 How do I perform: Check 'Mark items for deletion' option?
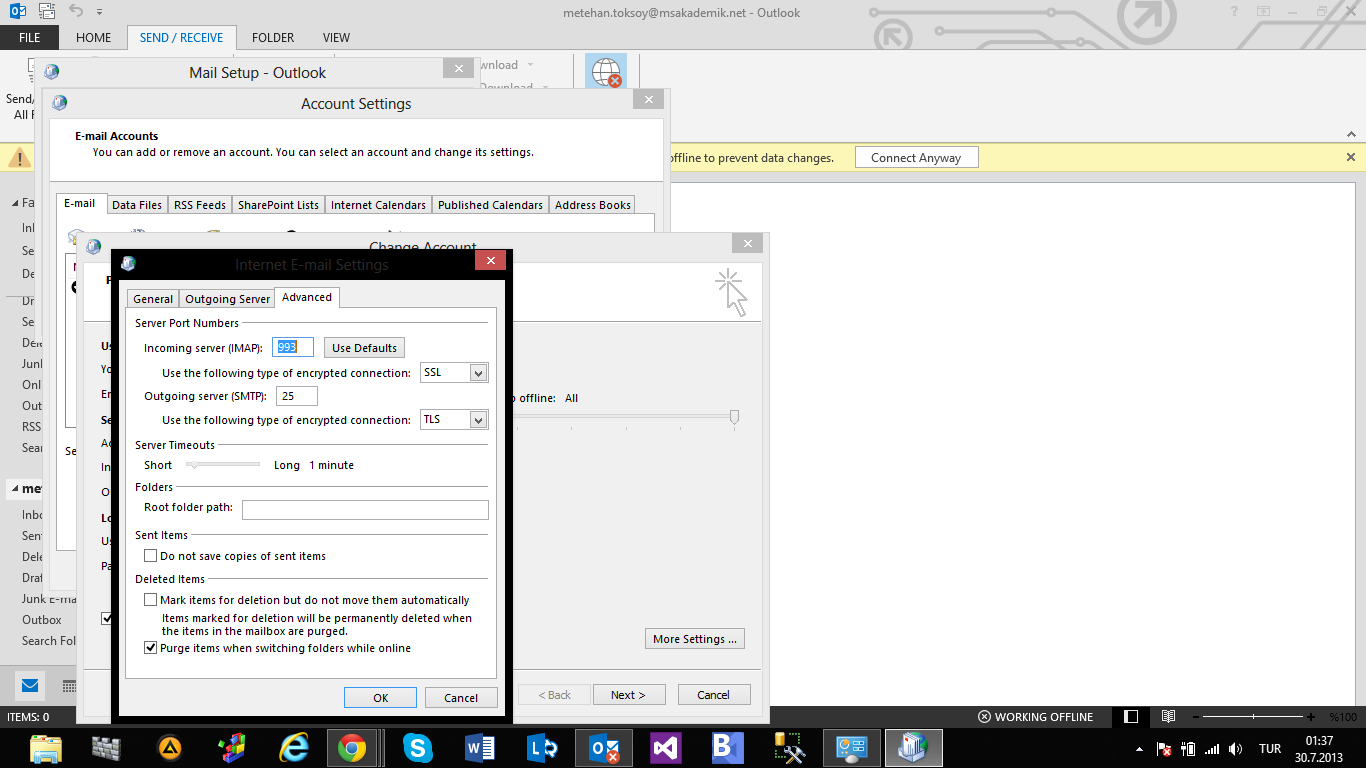pyautogui.click(x=151, y=600)
